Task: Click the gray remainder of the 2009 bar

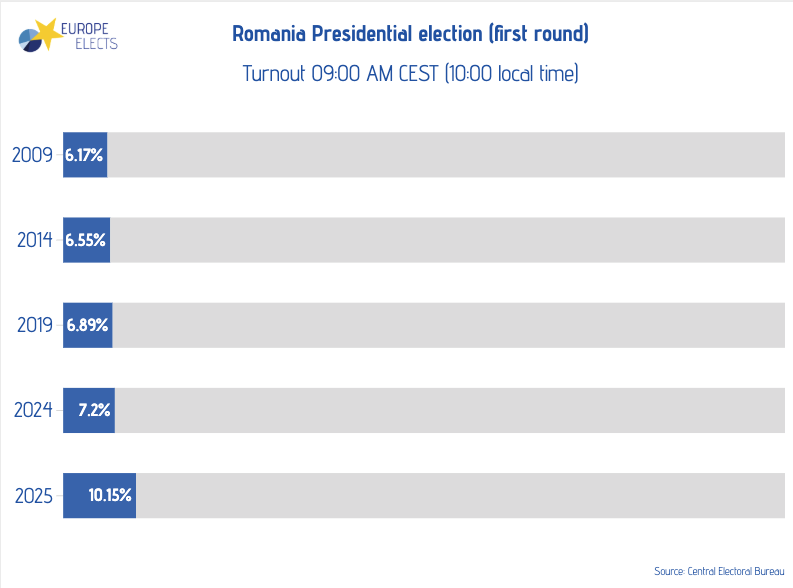Action: 445,155
